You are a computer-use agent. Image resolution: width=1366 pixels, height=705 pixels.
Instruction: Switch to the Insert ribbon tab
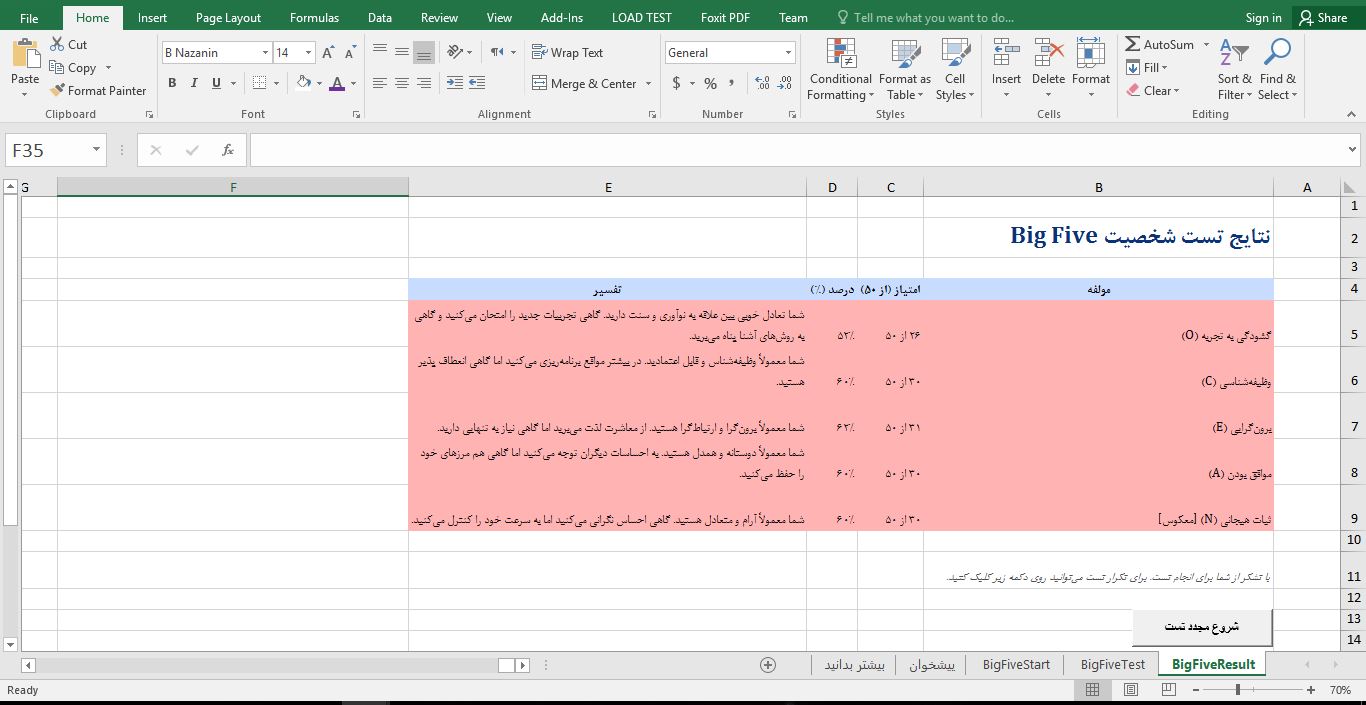tap(152, 17)
